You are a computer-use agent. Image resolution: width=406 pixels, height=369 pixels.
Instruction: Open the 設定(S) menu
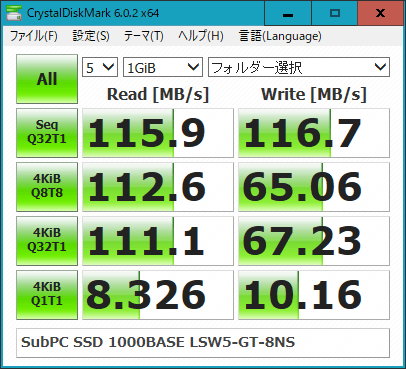pyautogui.click(x=91, y=36)
